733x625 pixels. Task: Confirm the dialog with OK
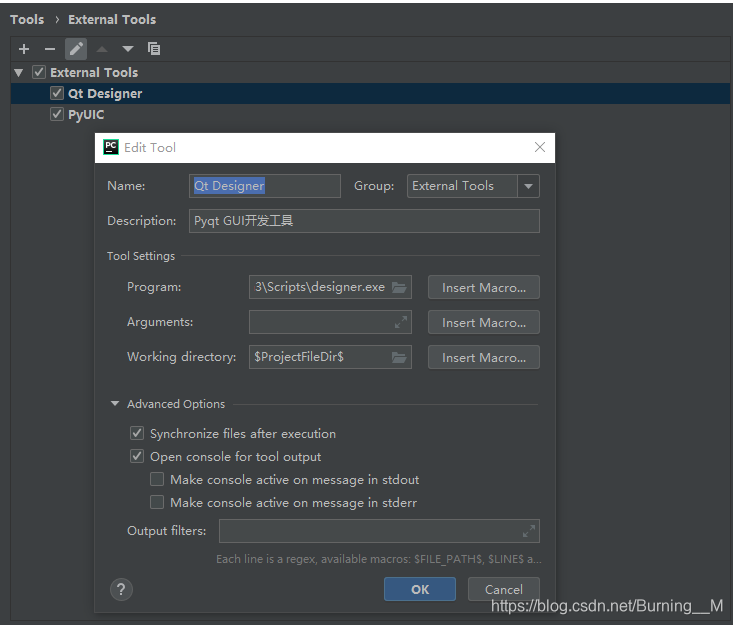pyautogui.click(x=420, y=589)
